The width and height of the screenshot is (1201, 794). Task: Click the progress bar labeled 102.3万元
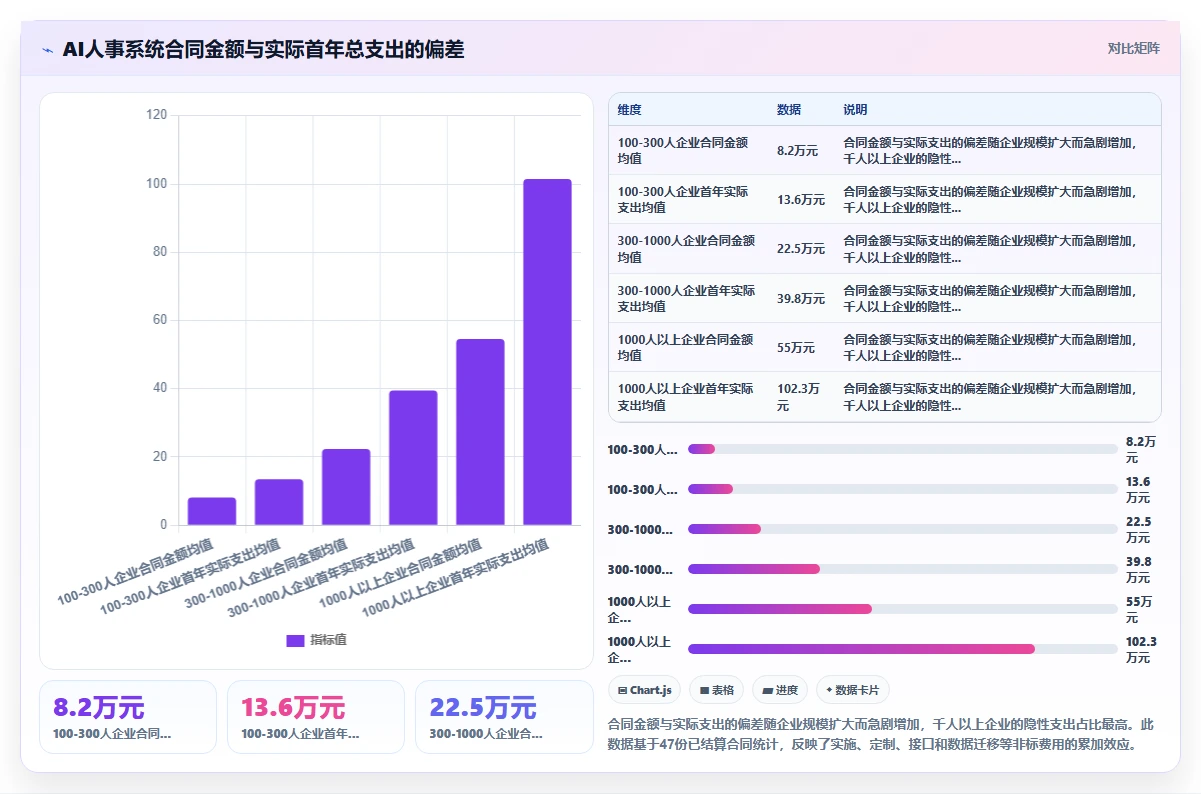click(902, 649)
